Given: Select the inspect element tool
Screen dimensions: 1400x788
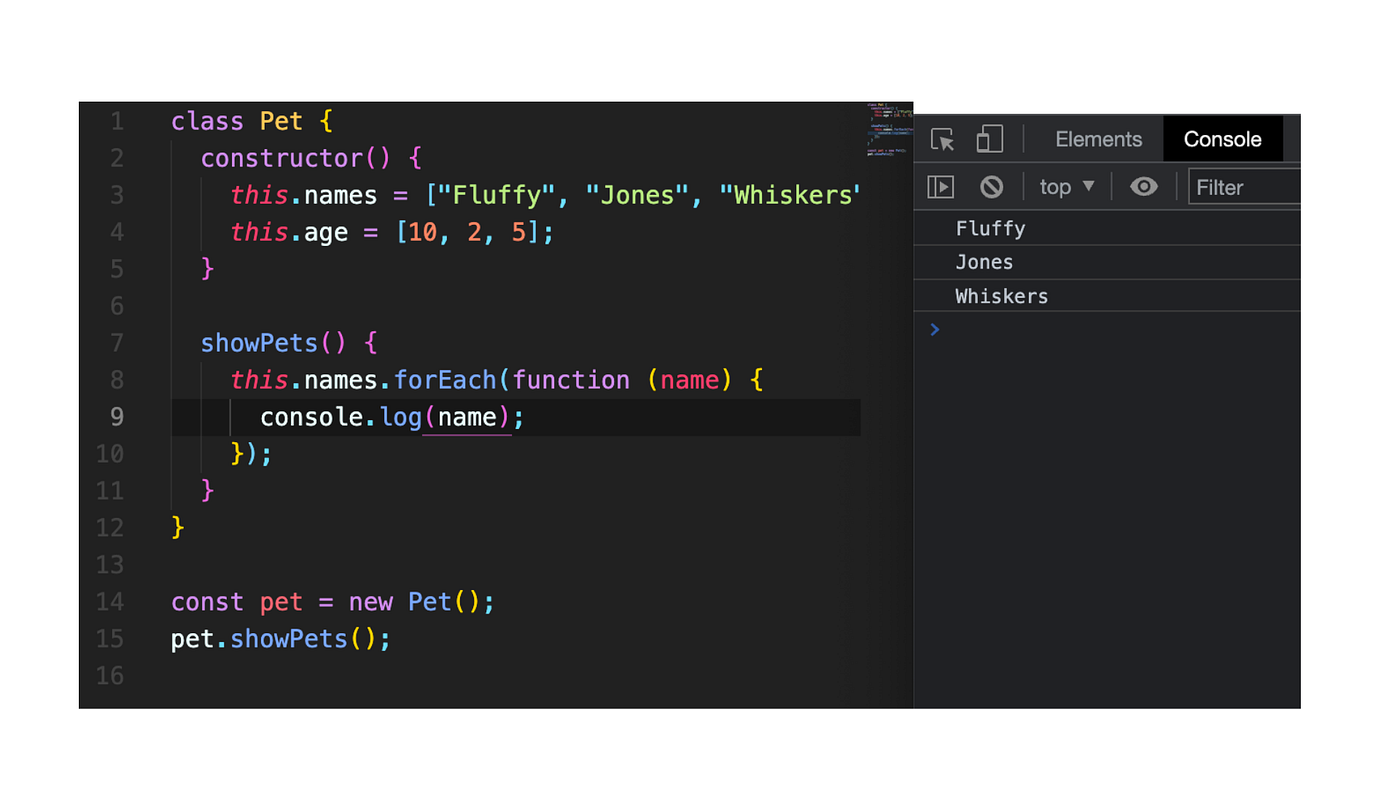Looking at the screenshot, I should 941,139.
